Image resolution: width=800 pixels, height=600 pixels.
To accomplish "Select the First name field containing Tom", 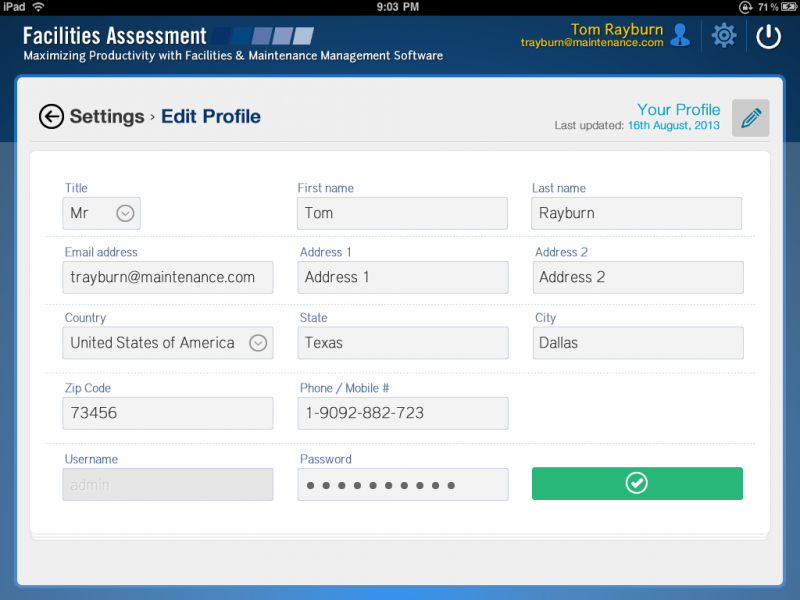I will (x=402, y=213).
